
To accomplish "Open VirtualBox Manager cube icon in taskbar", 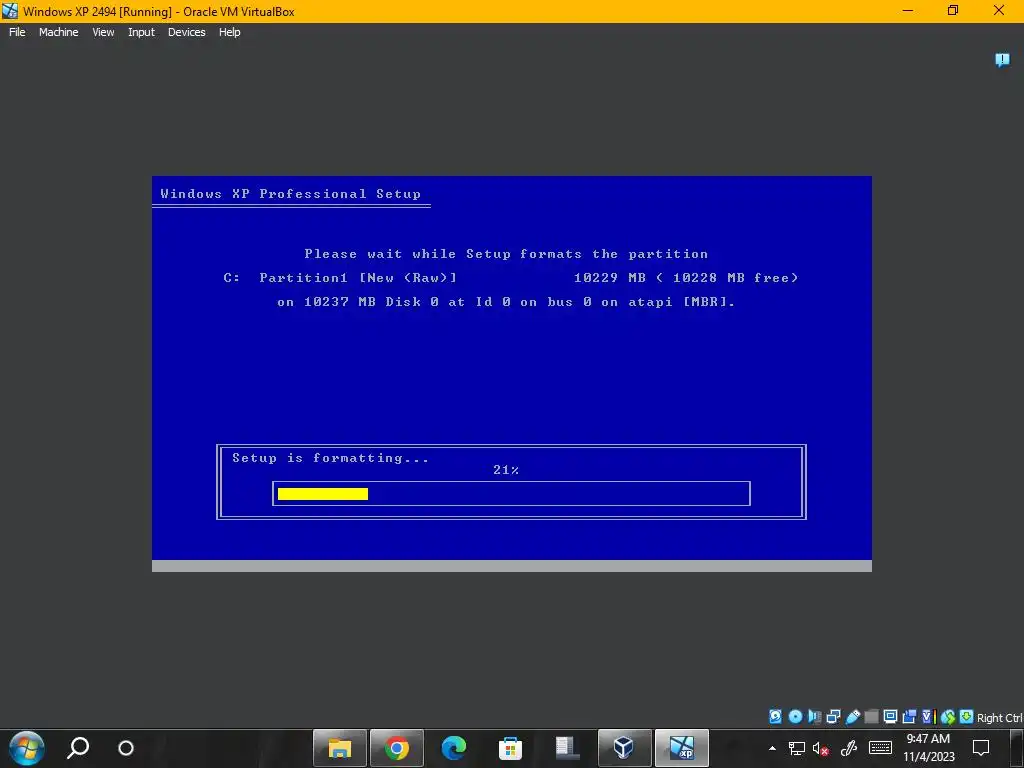I will (624, 748).
